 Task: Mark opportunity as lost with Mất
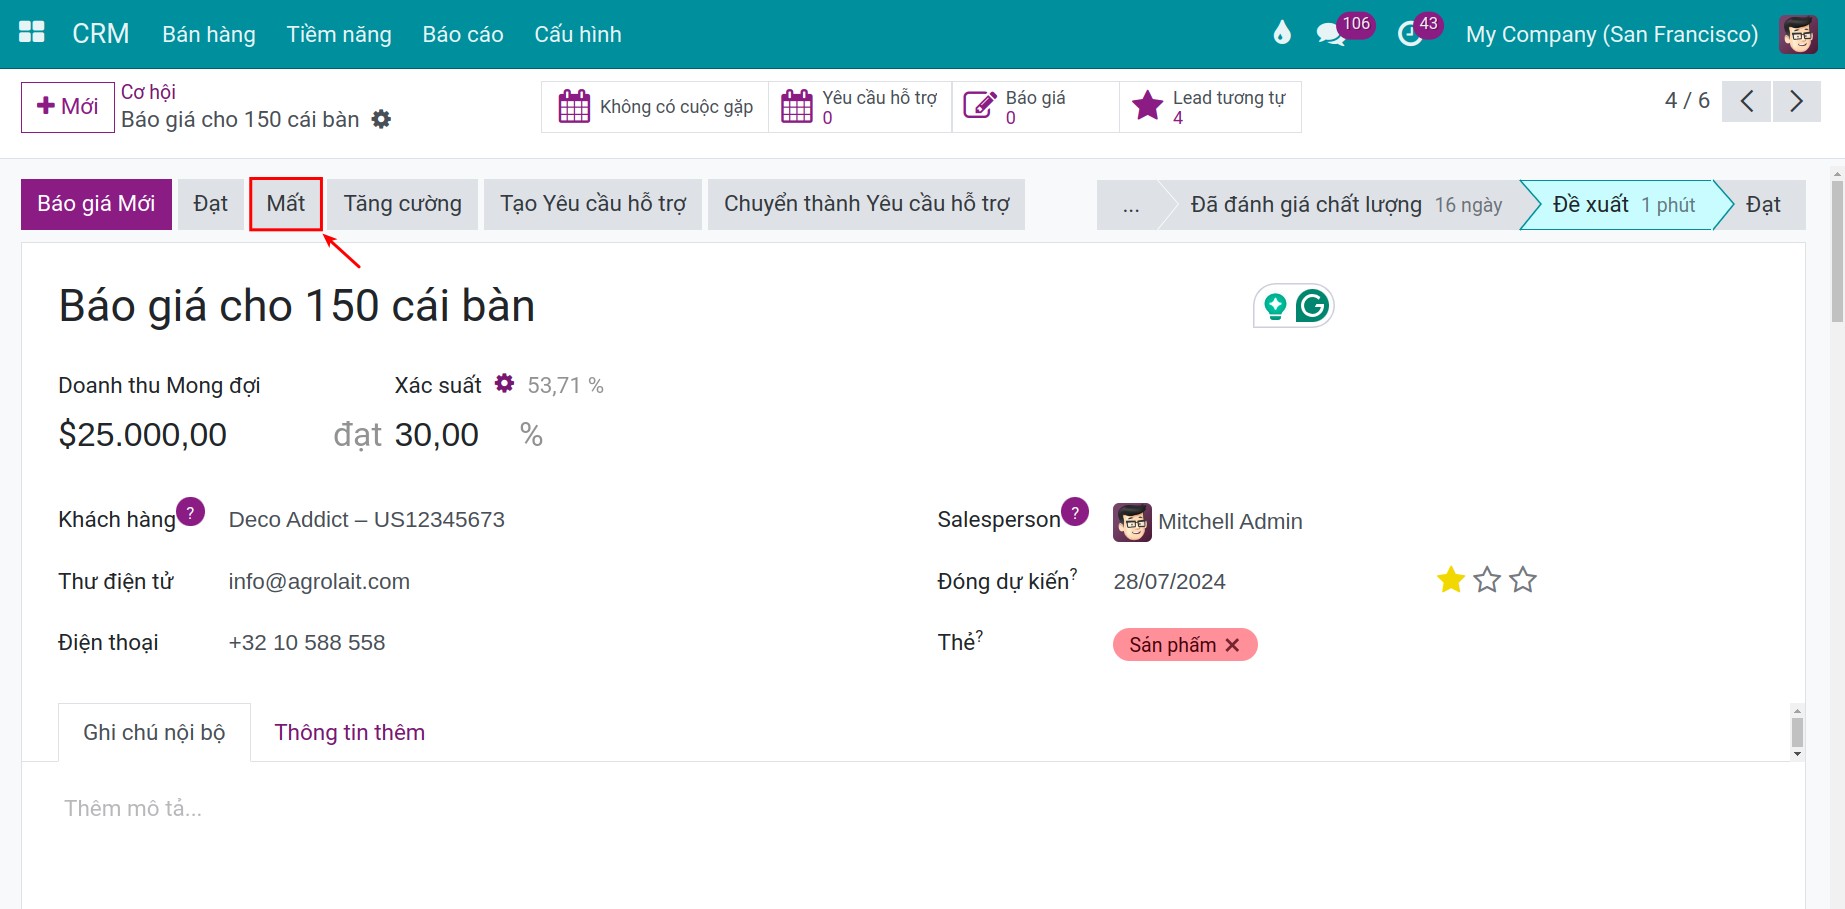tap(285, 204)
